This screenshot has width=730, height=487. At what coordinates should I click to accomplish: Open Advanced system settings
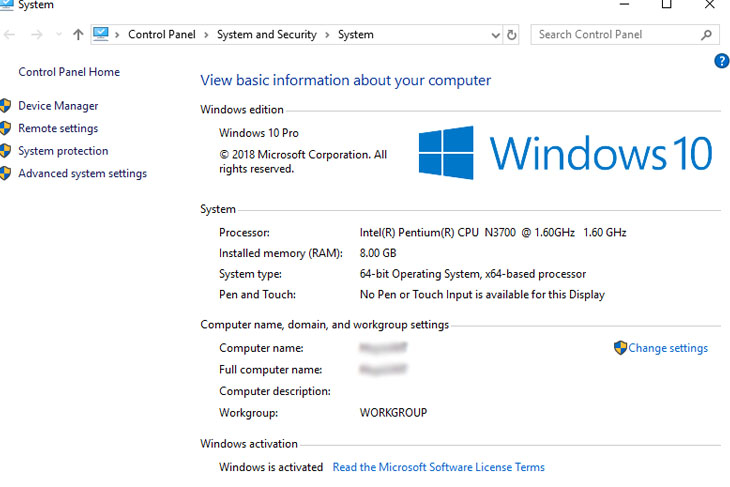(82, 174)
